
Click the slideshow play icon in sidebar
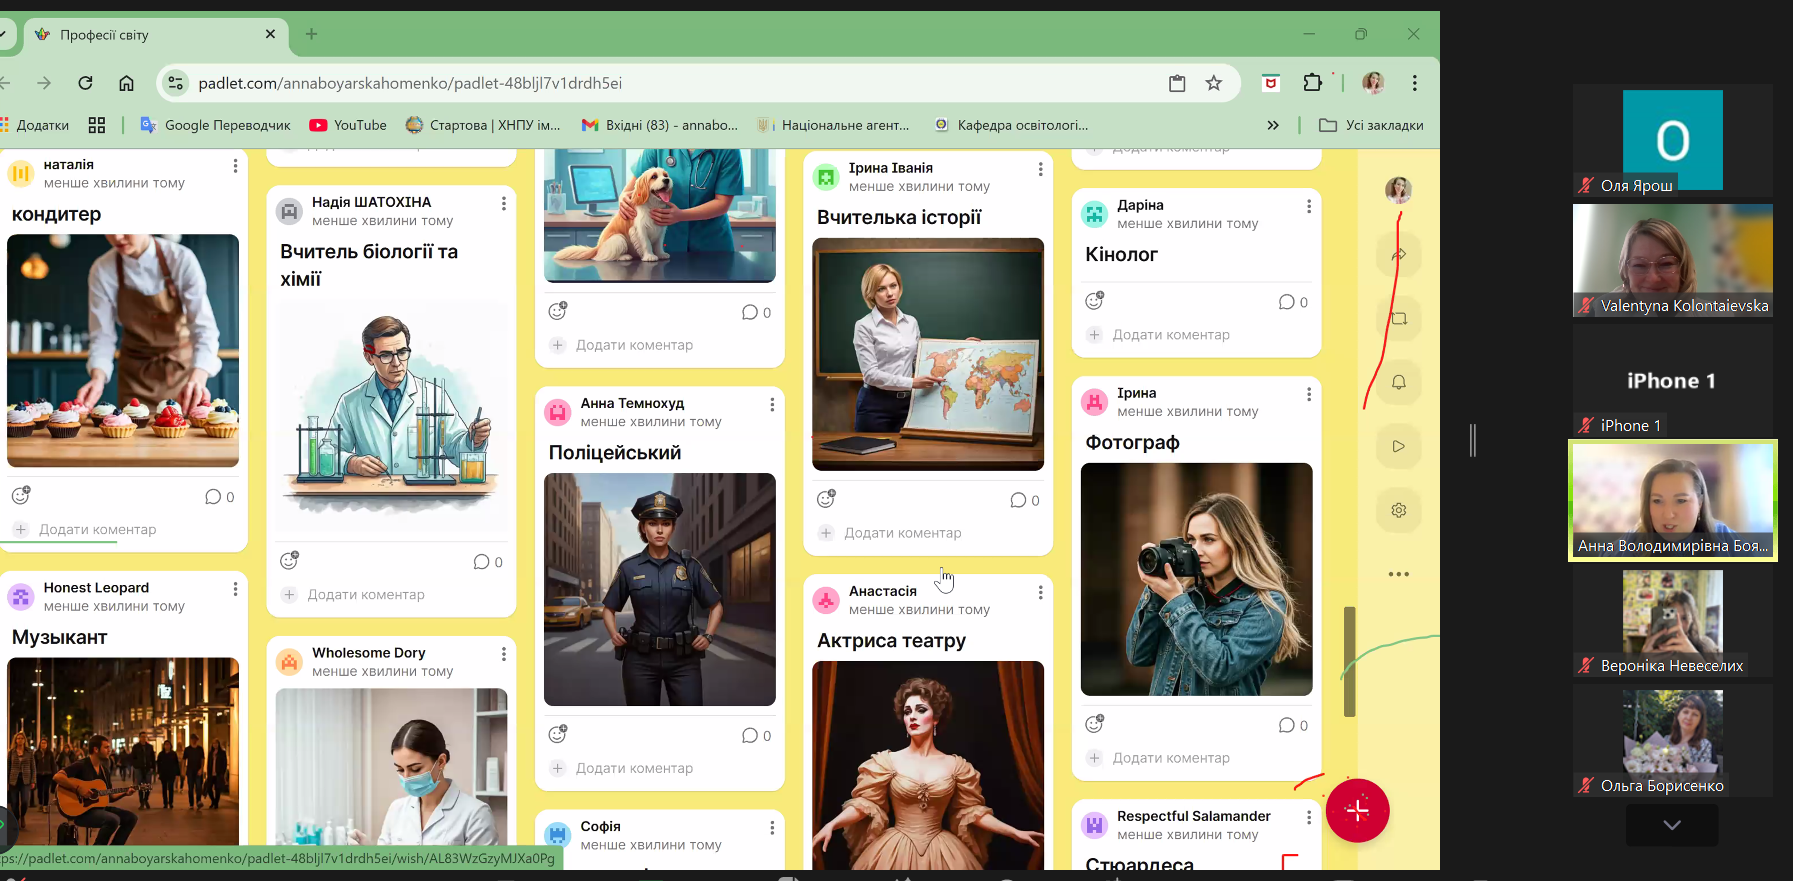[x=1398, y=446]
